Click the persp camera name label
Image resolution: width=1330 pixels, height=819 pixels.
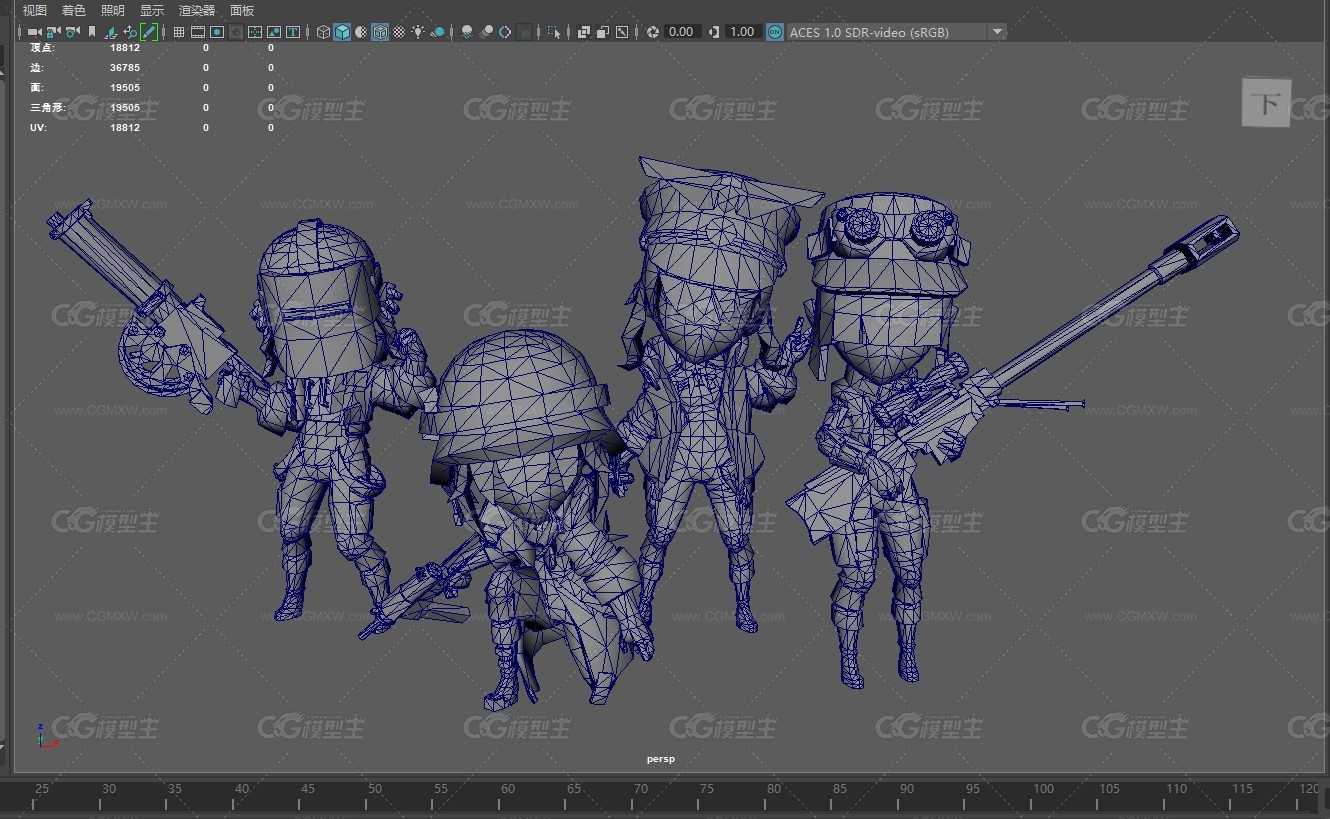(x=661, y=759)
